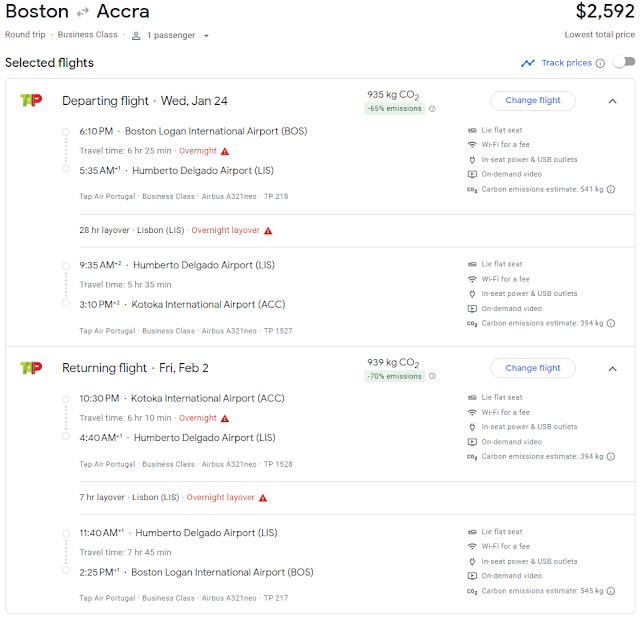Viewport: 640px width, 617px height.
Task: Click info icon beside 541 kg estimate
Action: [x=611, y=188]
